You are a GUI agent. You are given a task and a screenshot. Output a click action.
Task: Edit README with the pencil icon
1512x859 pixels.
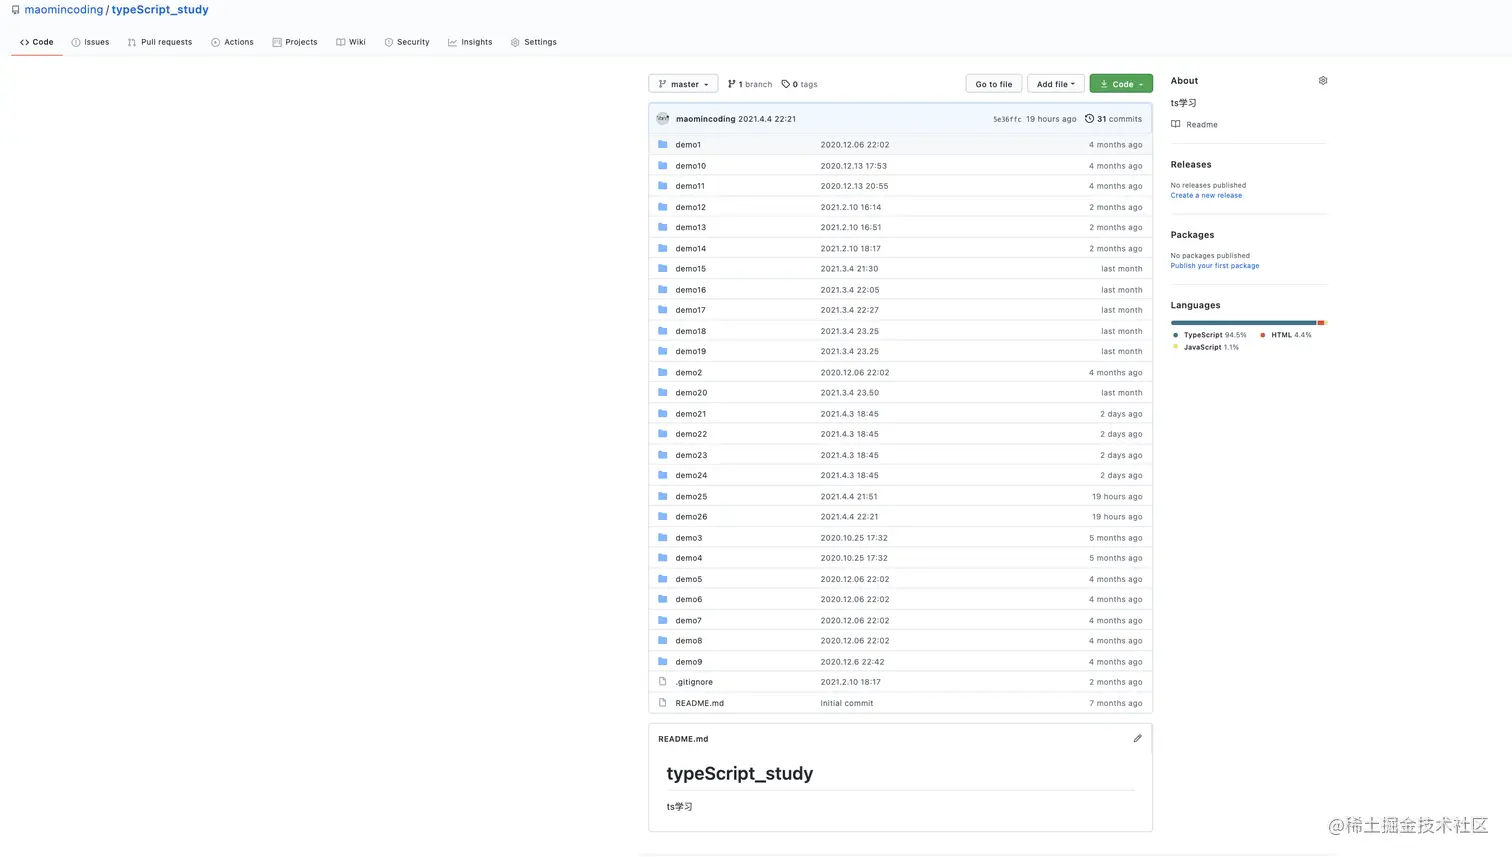(x=1137, y=738)
